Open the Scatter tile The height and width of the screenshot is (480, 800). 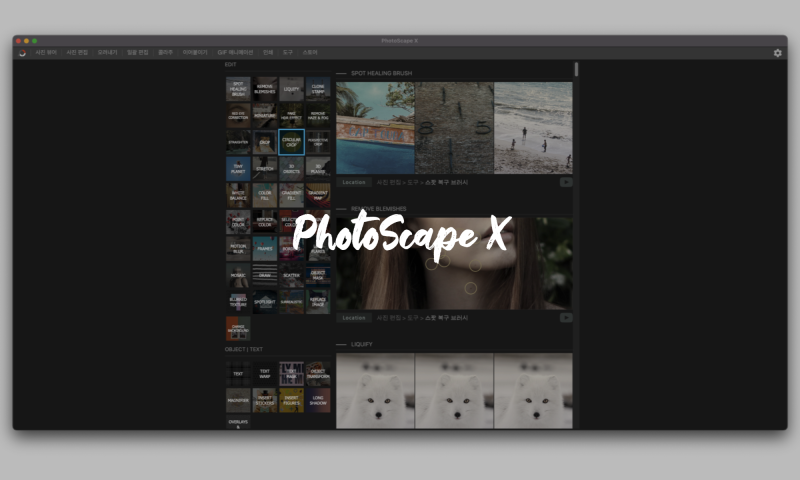click(x=291, y=275)
